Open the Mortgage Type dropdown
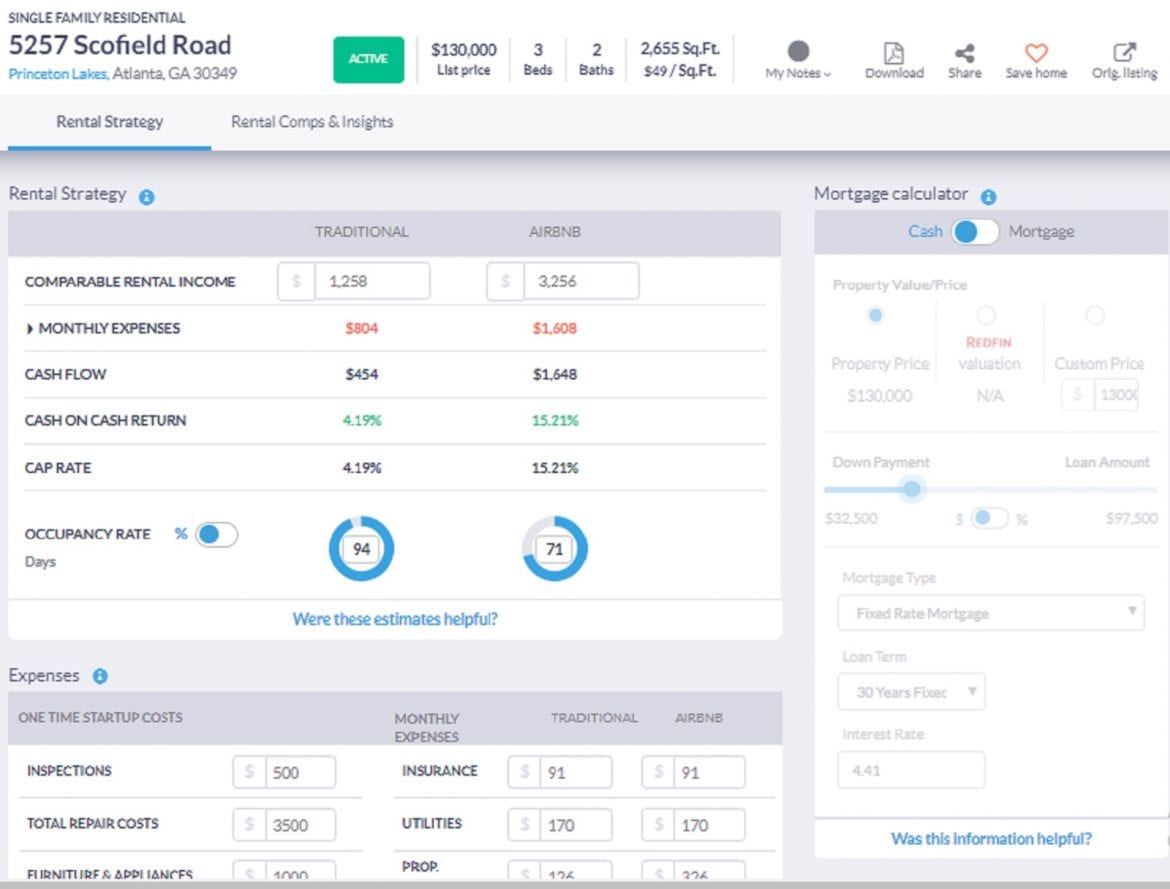This screenshot has height=889, width=1170. coord(990,613)
